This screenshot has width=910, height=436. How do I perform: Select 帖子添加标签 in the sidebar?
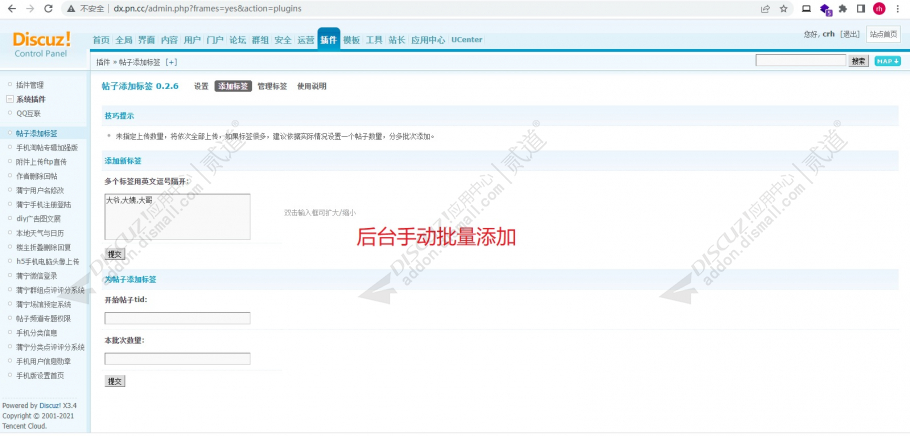(37, 134)
